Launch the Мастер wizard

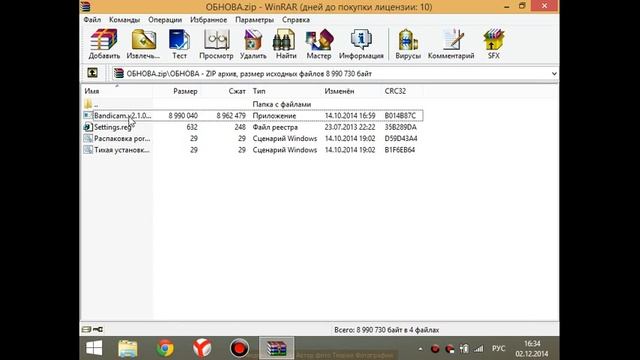click(319, 44)
